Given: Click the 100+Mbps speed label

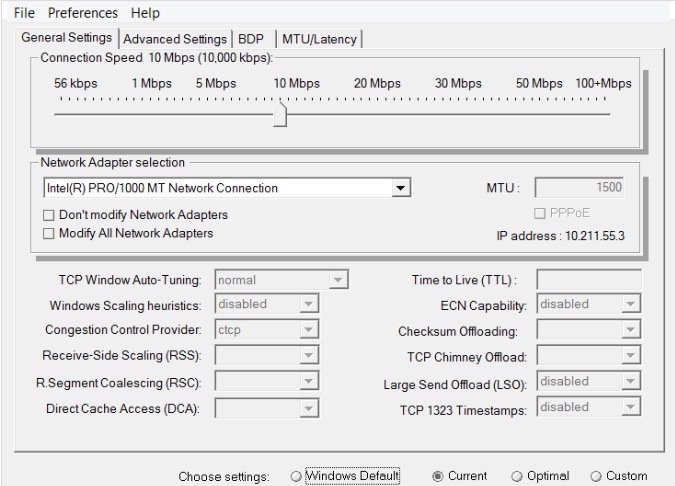Looking at the screenshot, I should pyautogui.click(x=603, y=83).
